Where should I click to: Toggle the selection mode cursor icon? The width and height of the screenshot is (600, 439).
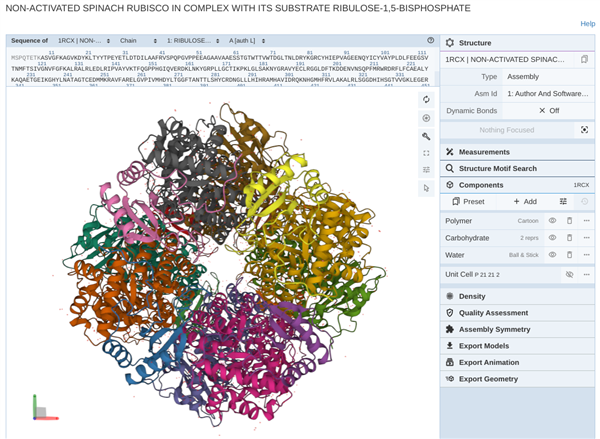pyautogui.click(x=426, y=188)
